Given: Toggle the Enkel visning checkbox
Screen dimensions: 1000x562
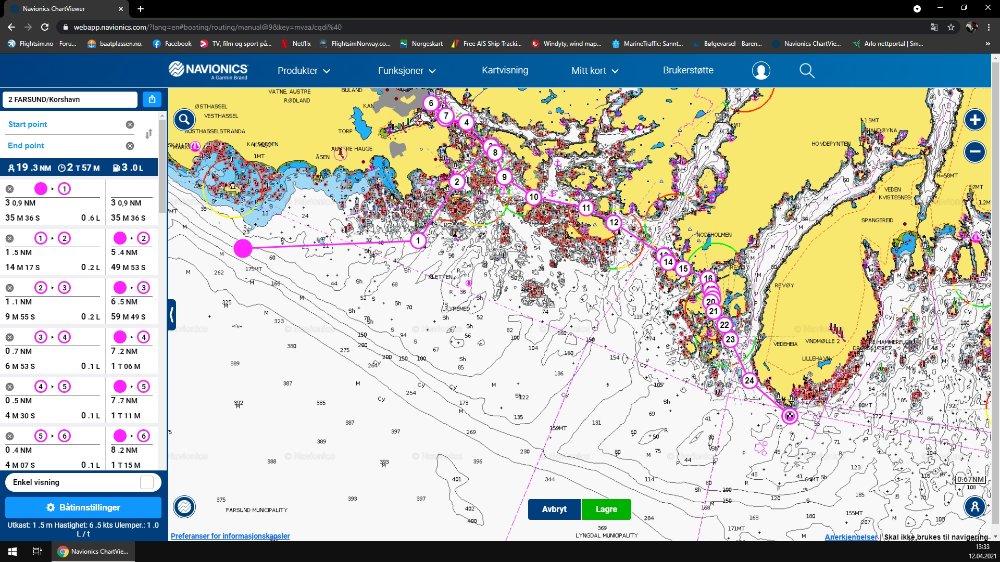Looking at the screenshot, I should pyautogui.click(x=147, y=482).
